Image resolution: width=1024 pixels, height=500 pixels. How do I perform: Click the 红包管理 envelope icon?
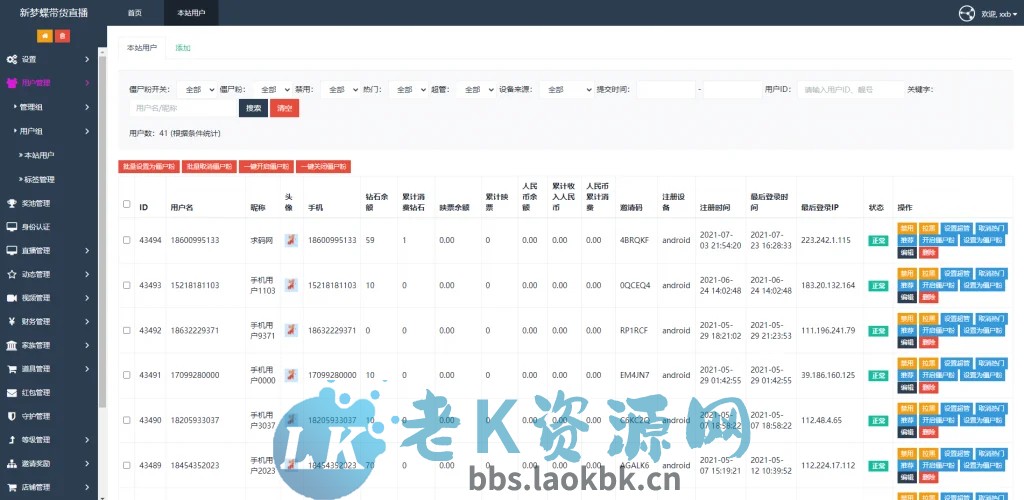click(x=12, y=393)
